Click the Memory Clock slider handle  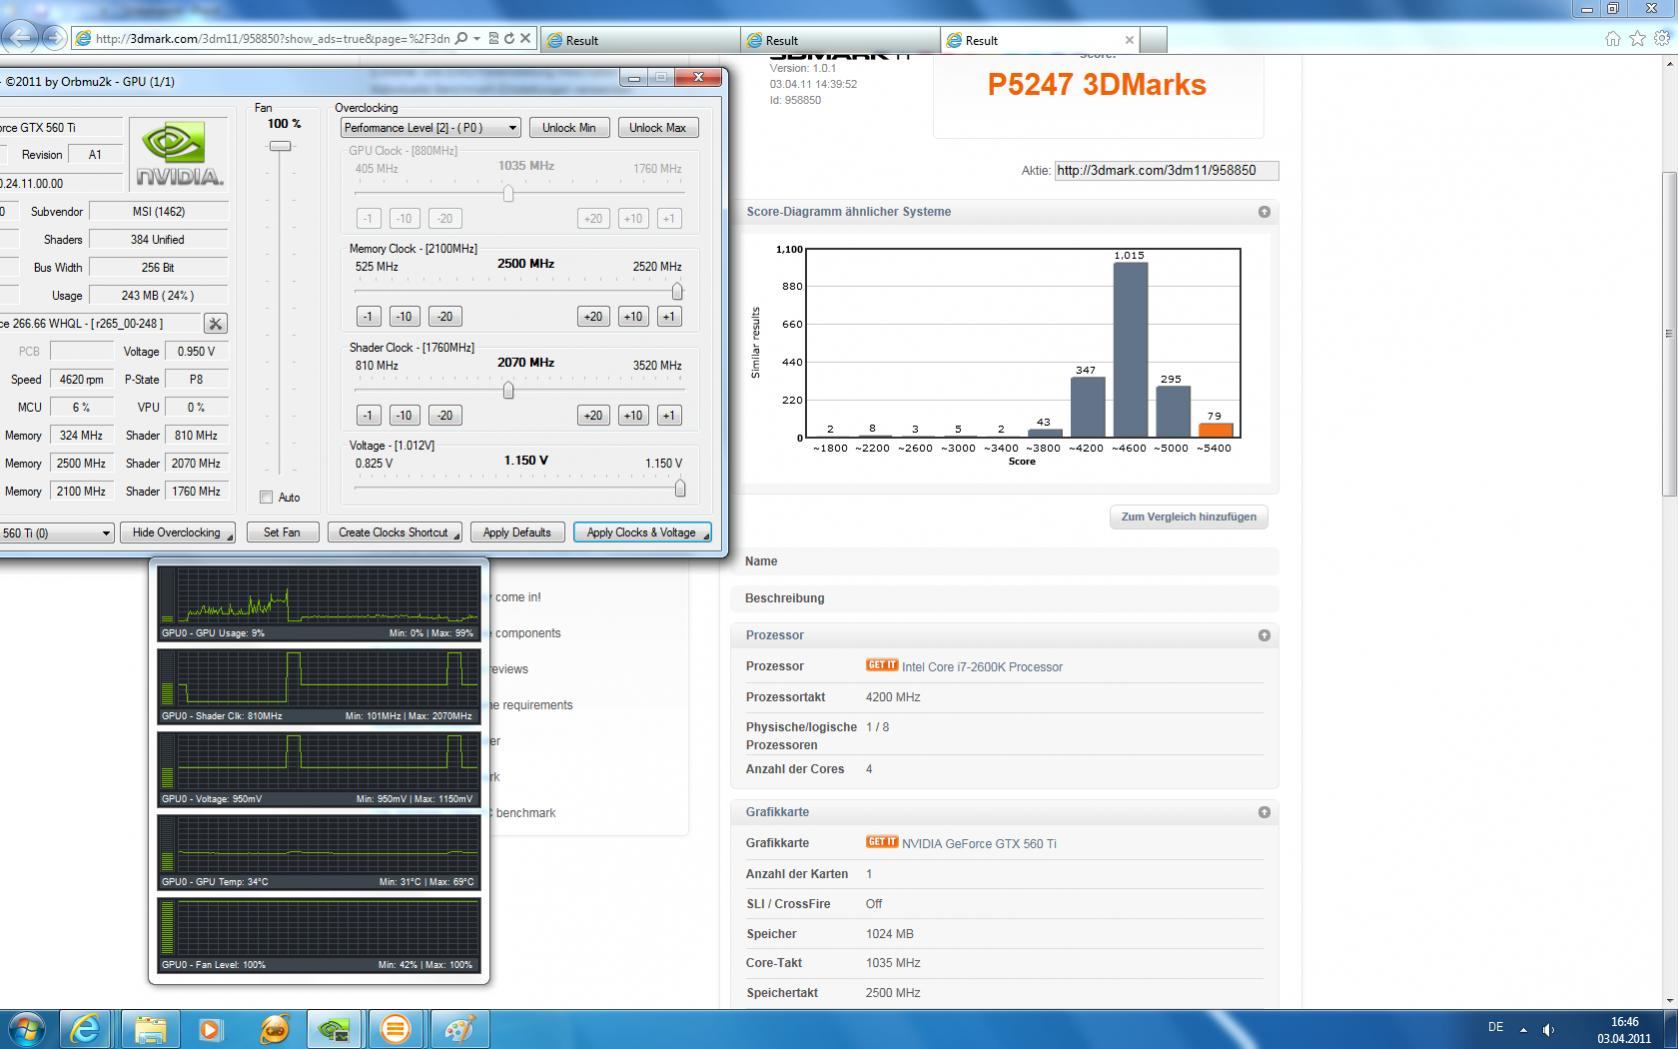677,291
